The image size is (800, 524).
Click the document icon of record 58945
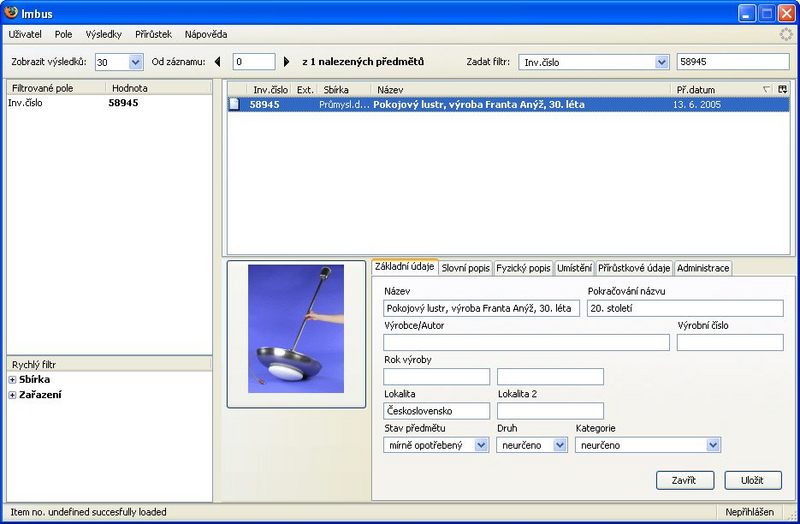coord(234,104)
